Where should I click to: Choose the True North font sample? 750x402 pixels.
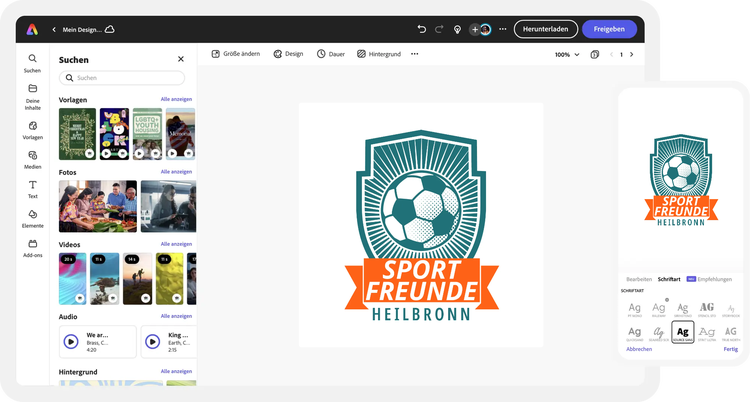coord(731,333)
